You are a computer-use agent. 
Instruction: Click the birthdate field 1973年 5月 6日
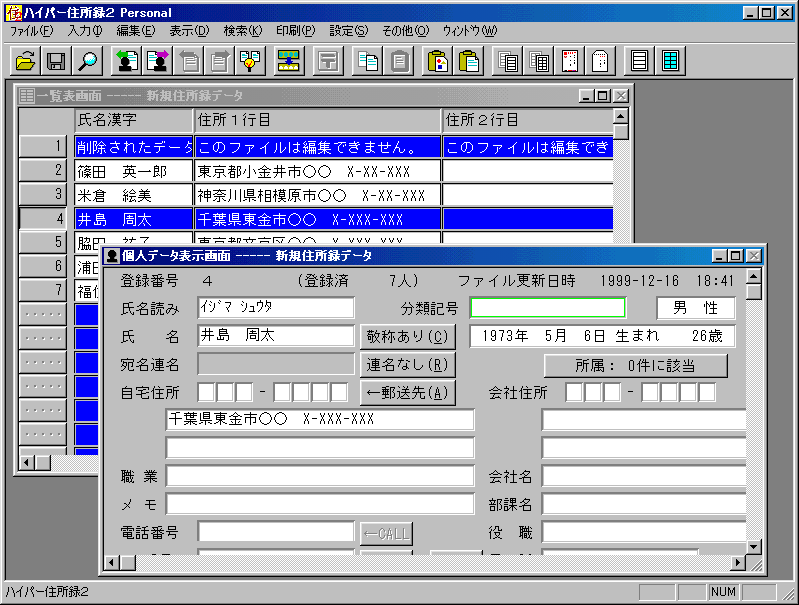(x=602, y=336)
